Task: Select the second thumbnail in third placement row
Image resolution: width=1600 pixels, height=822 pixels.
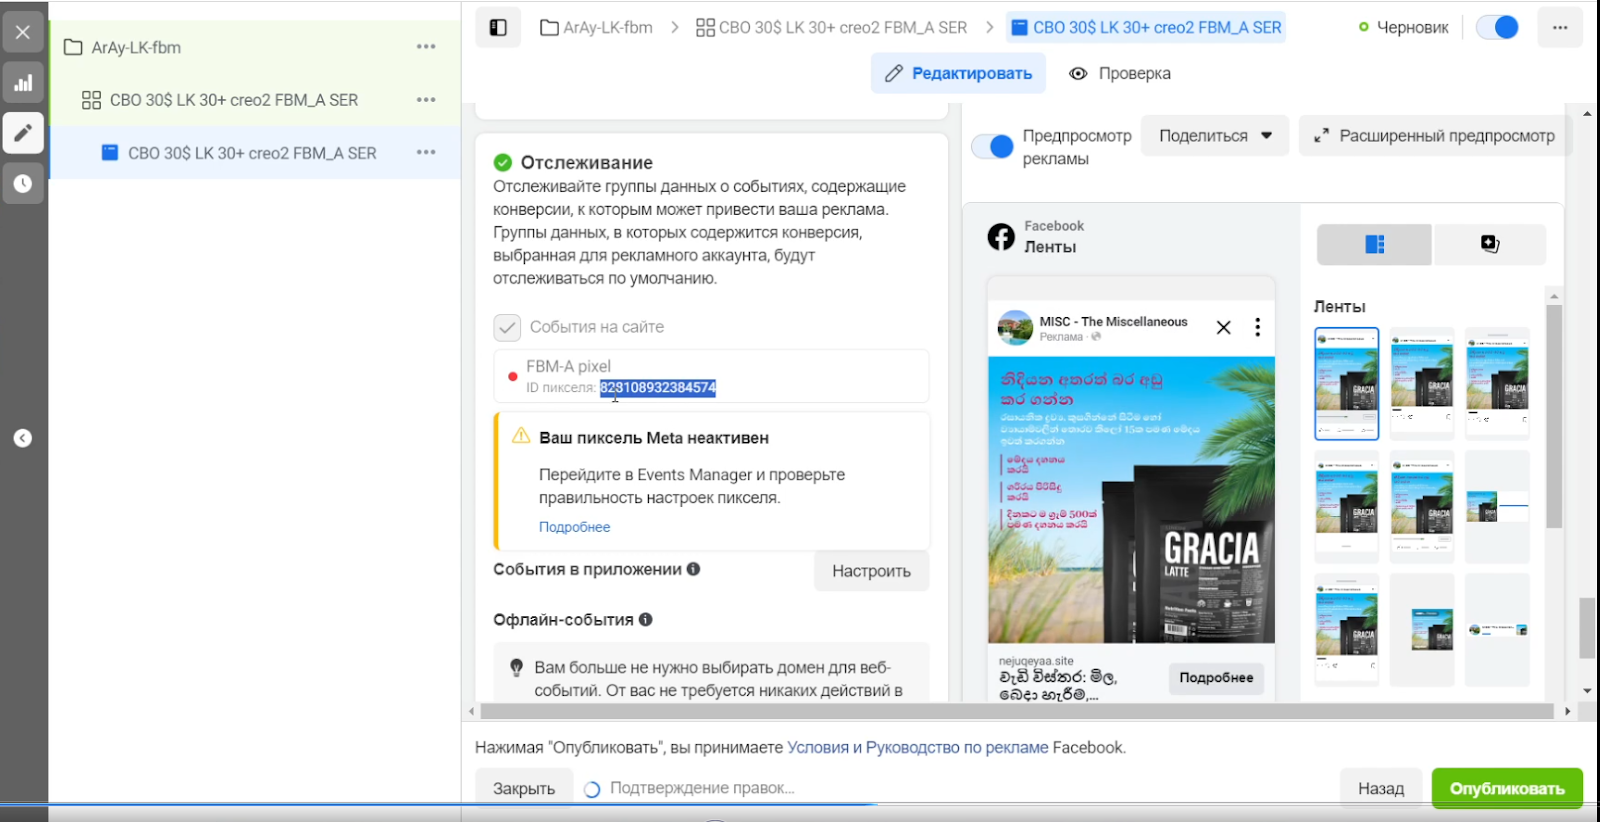Action: coord(1421,630)
